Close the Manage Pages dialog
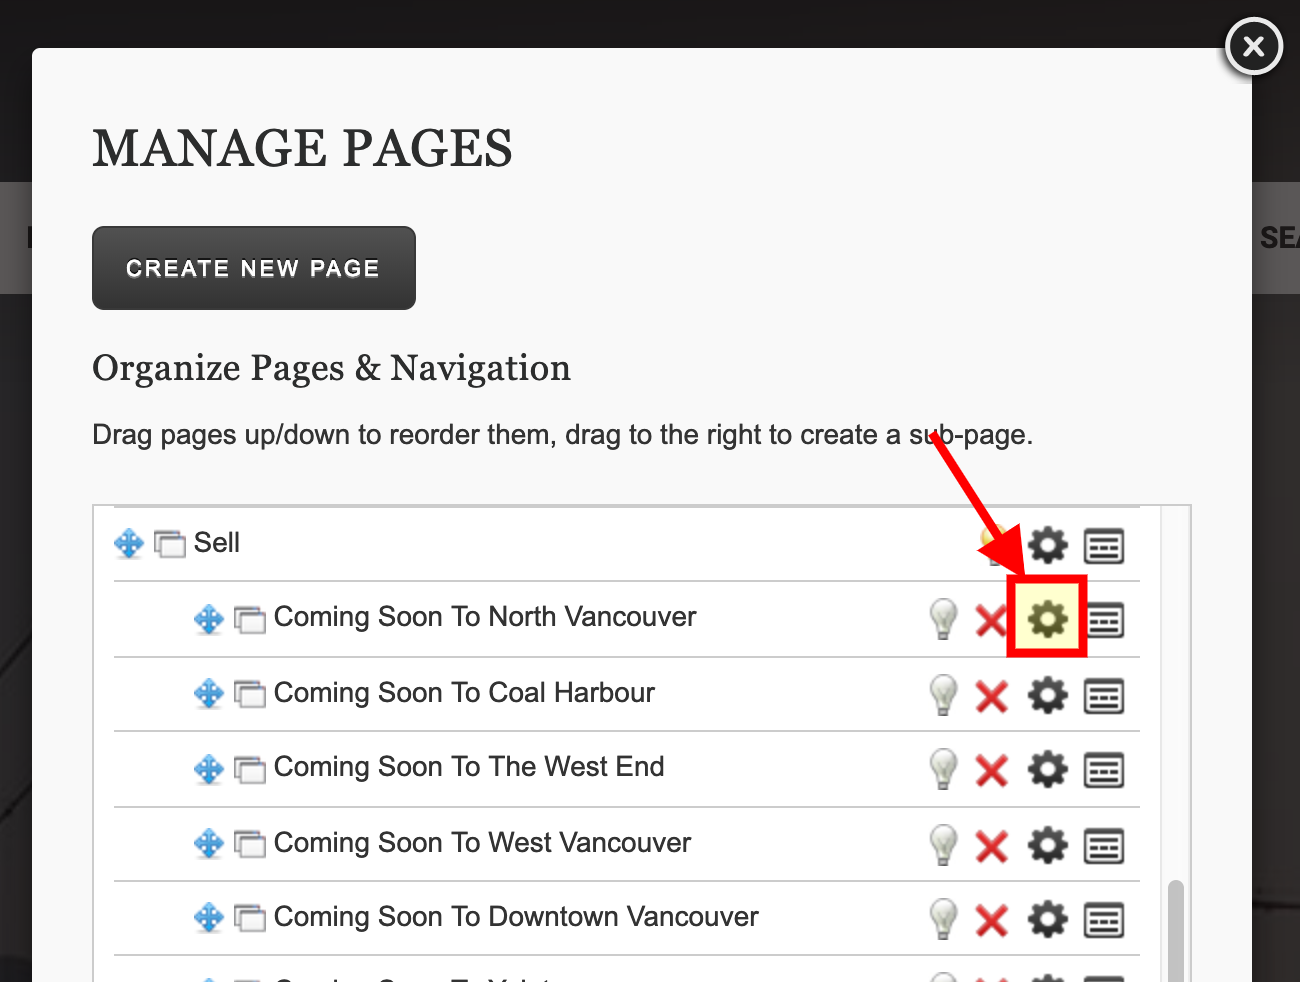 coord(1254,46)
